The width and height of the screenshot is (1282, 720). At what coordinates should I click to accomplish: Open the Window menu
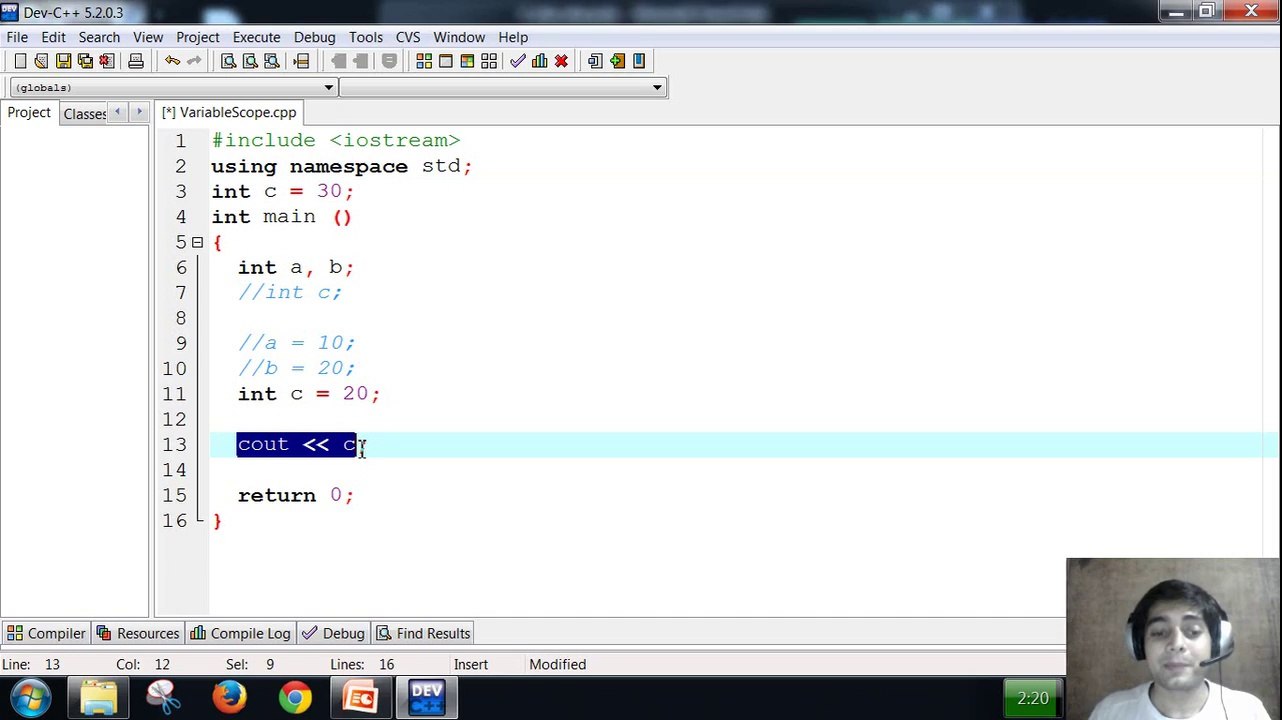(459, 37)
